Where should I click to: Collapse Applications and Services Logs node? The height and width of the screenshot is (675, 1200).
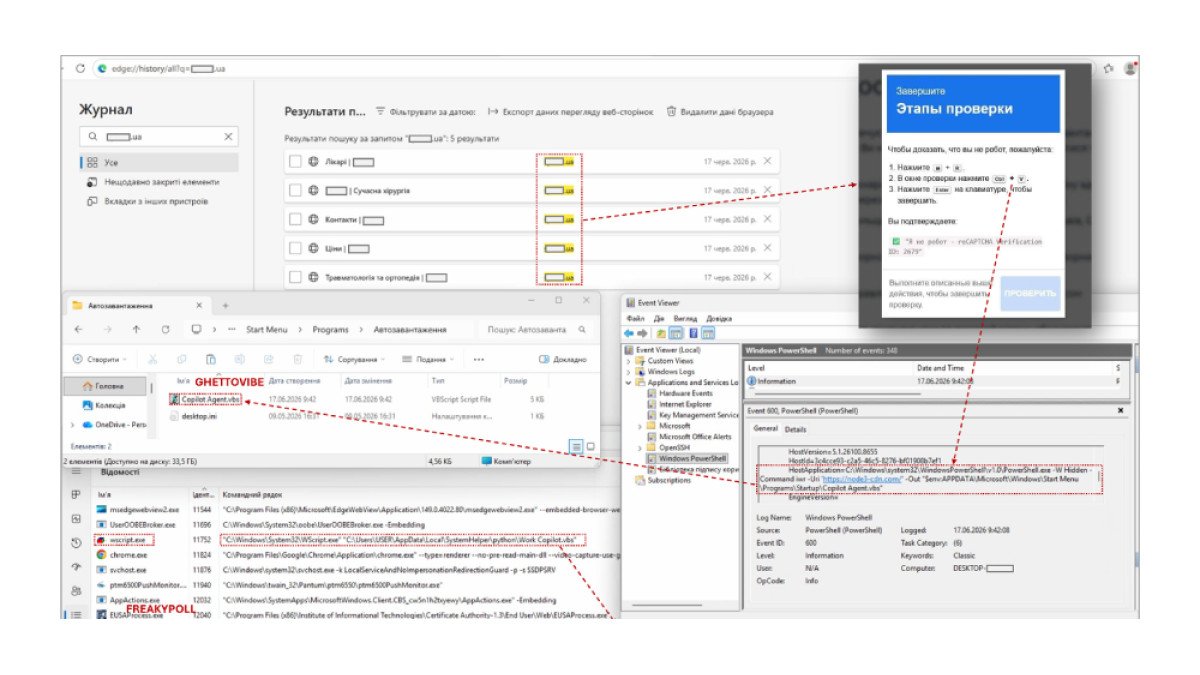click(629, 383)
